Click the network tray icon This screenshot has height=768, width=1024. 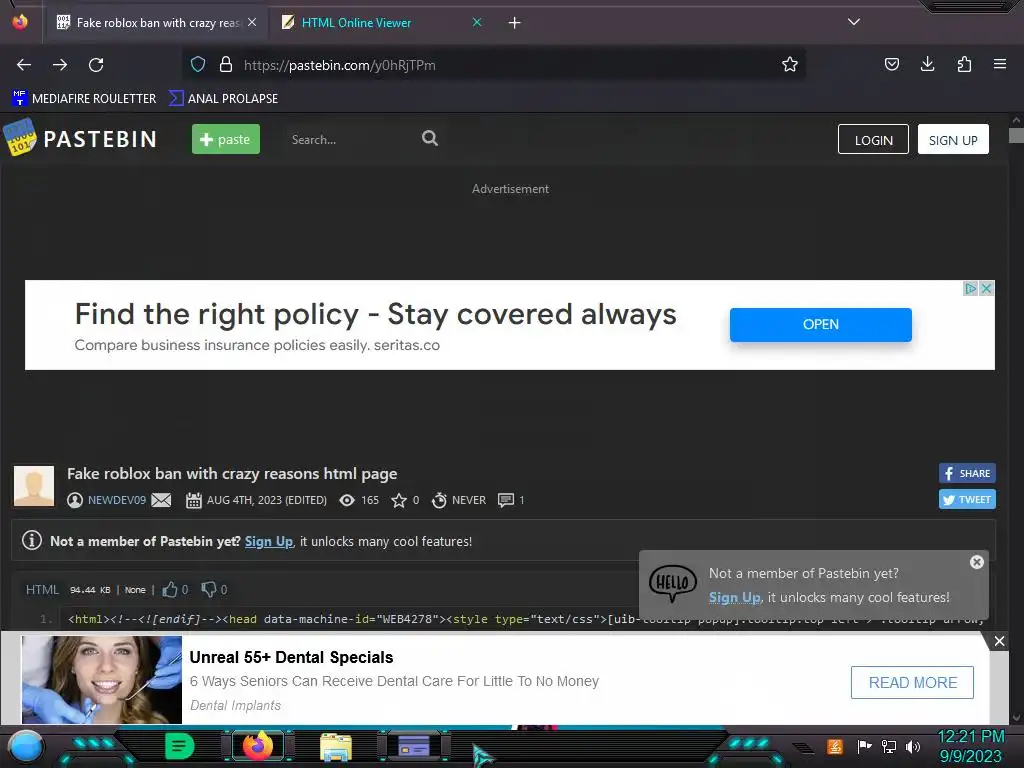click(x=888, y=746)
